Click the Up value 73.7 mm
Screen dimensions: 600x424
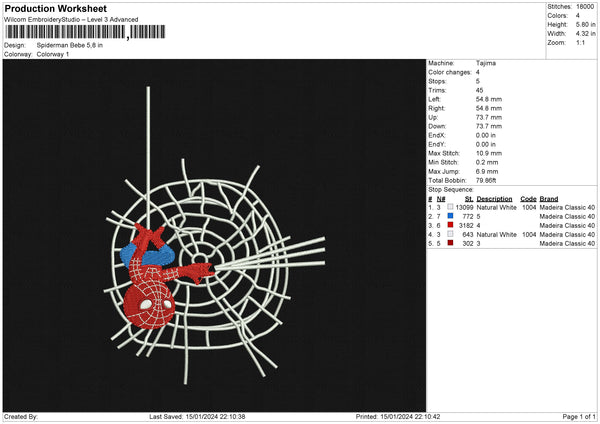(x=489, y=117)
